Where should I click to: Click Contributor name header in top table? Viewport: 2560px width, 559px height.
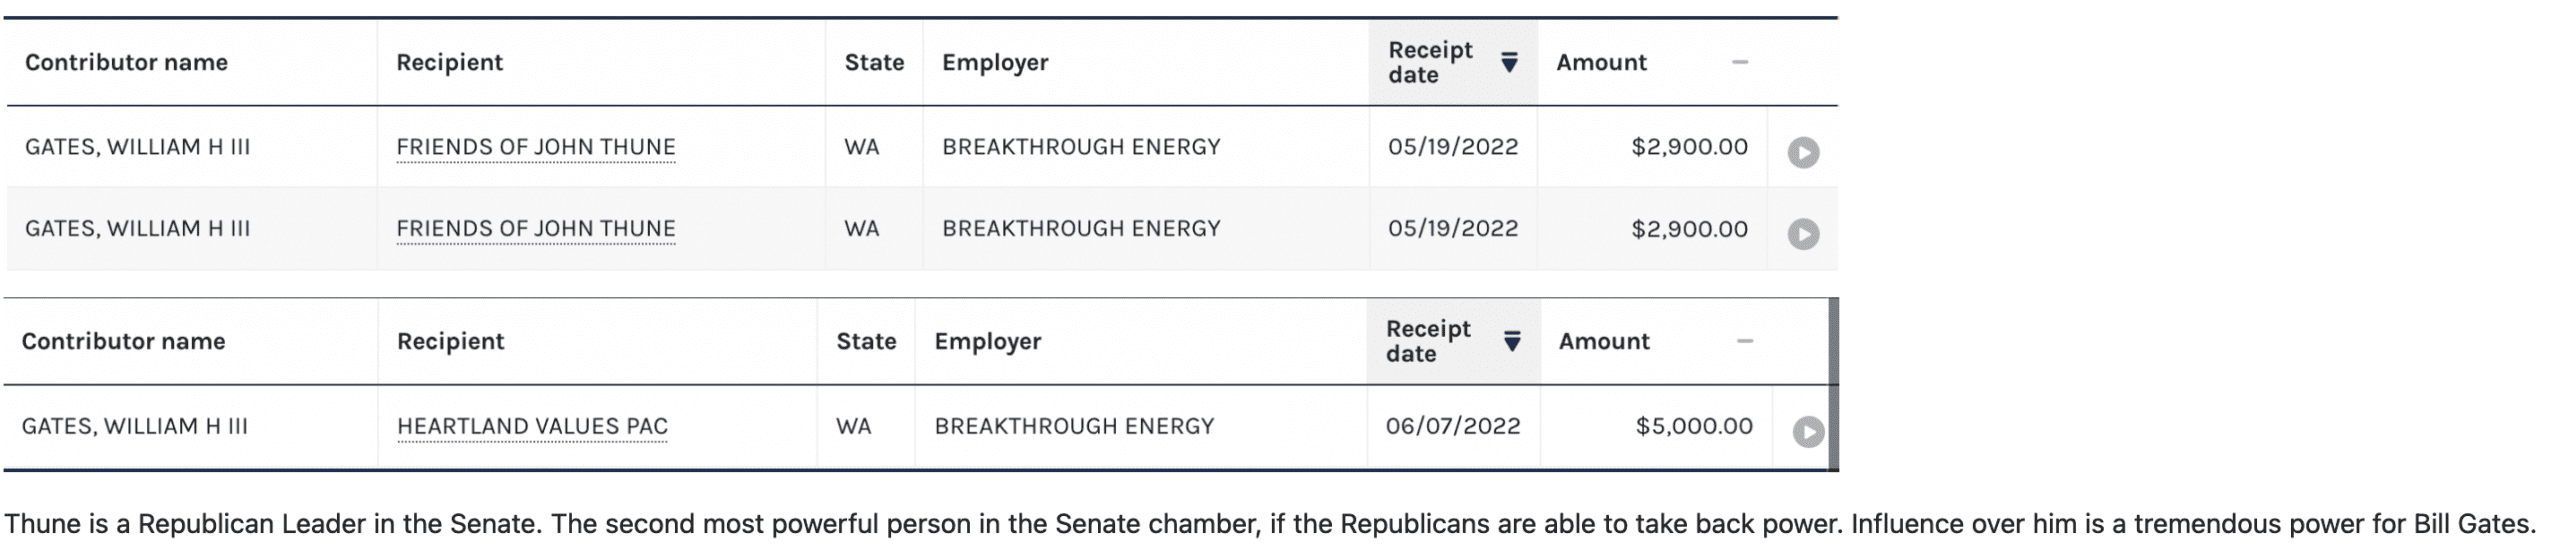tap(126, 62)
